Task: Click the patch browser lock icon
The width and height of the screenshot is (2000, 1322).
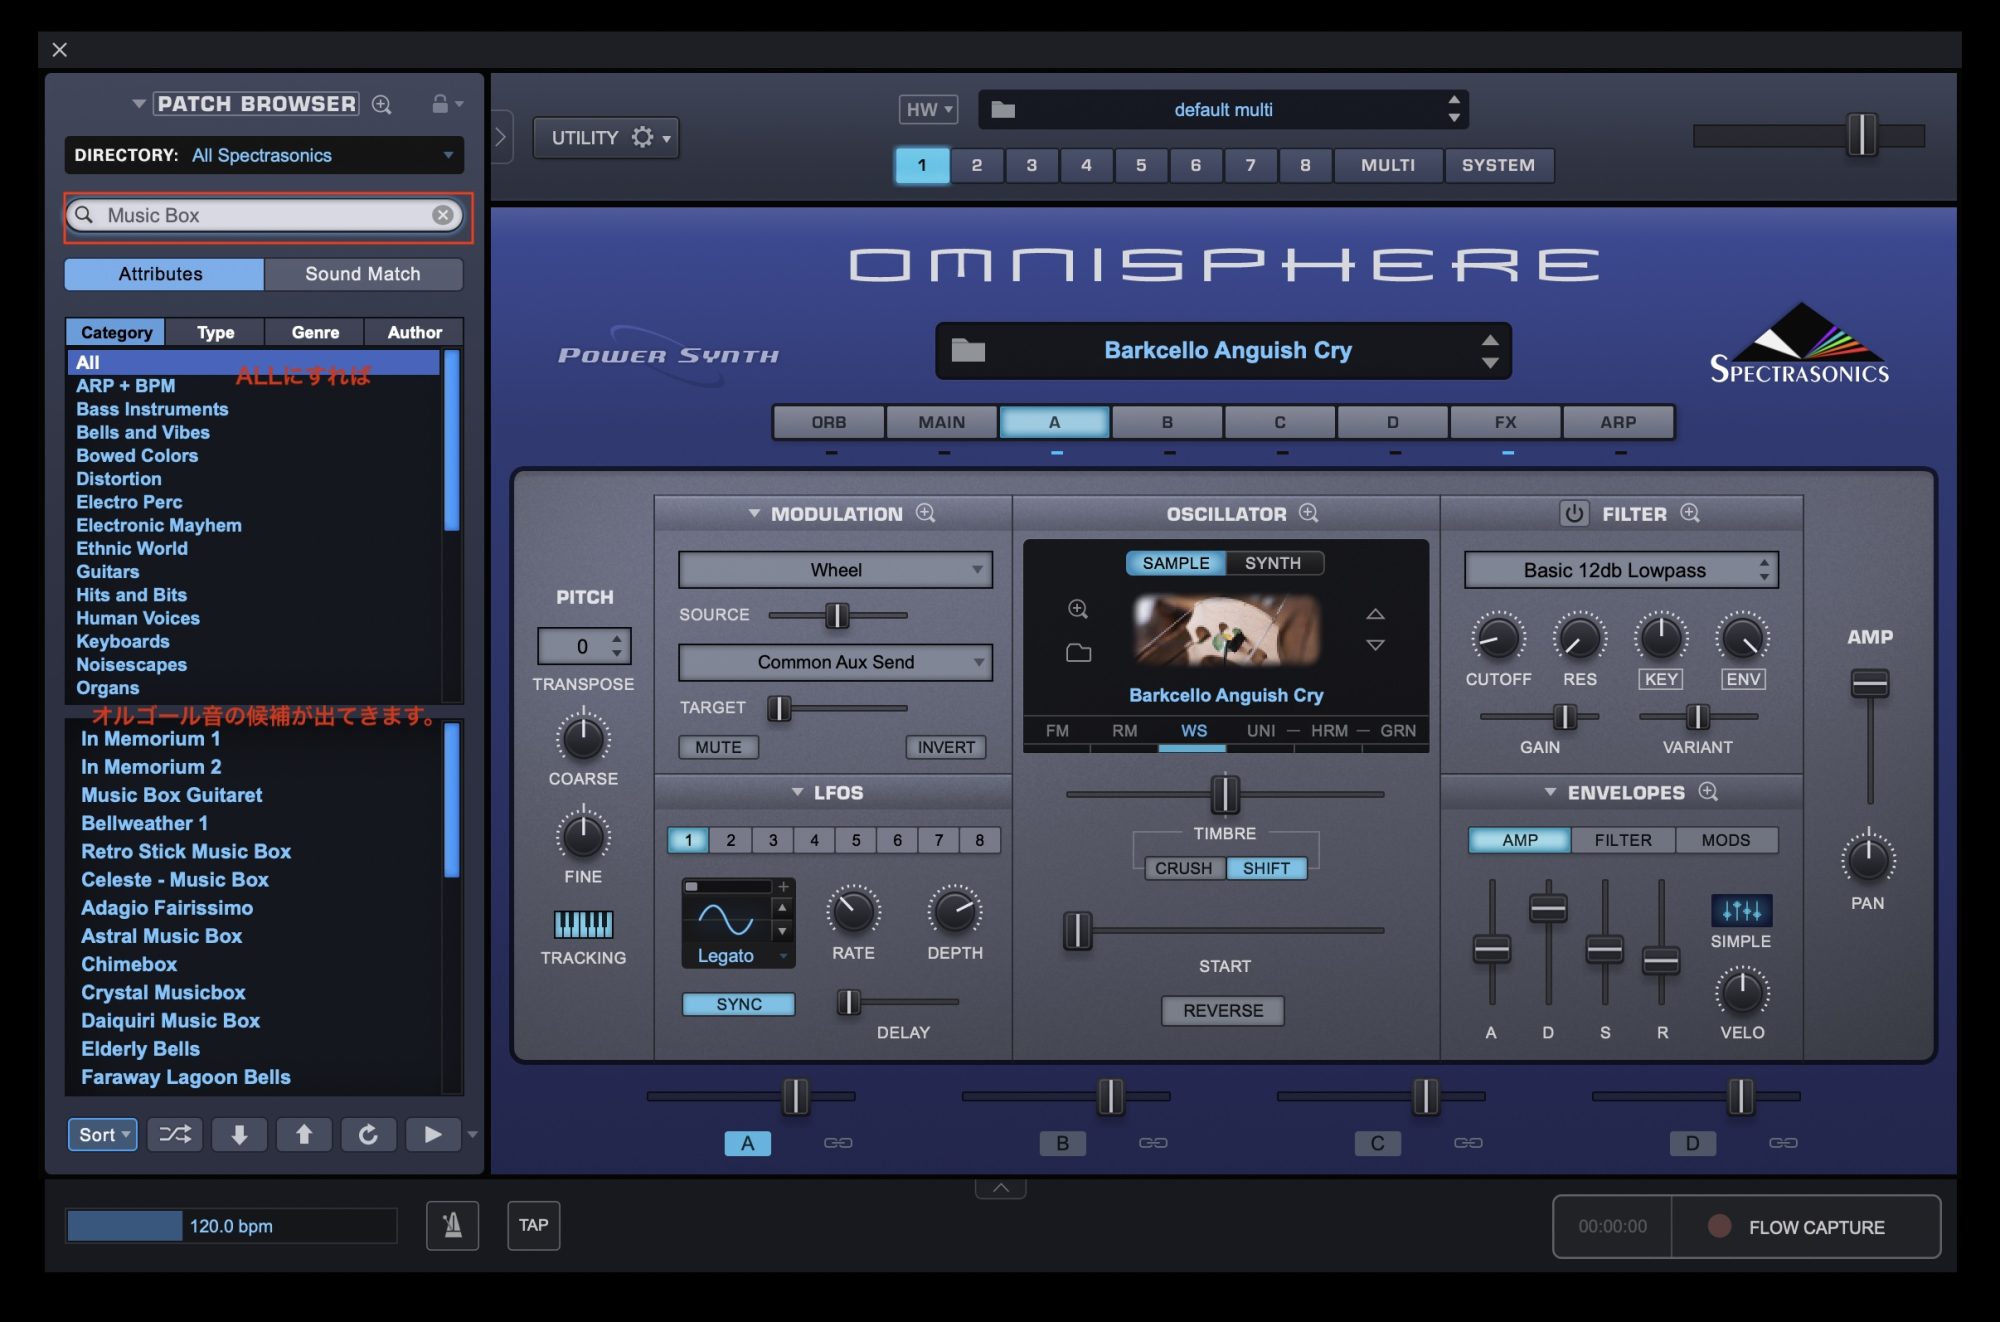Action: point(440,103)
